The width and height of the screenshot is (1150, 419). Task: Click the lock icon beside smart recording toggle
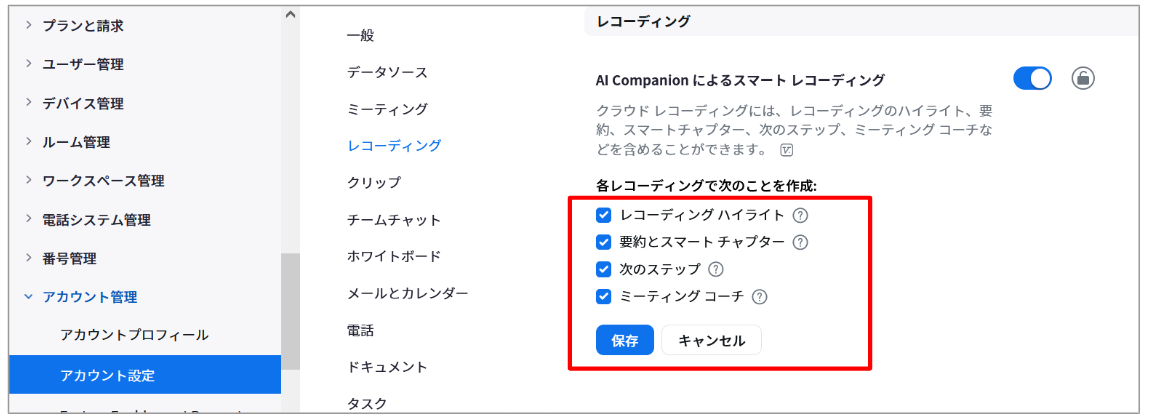(x=1083, y=78)
